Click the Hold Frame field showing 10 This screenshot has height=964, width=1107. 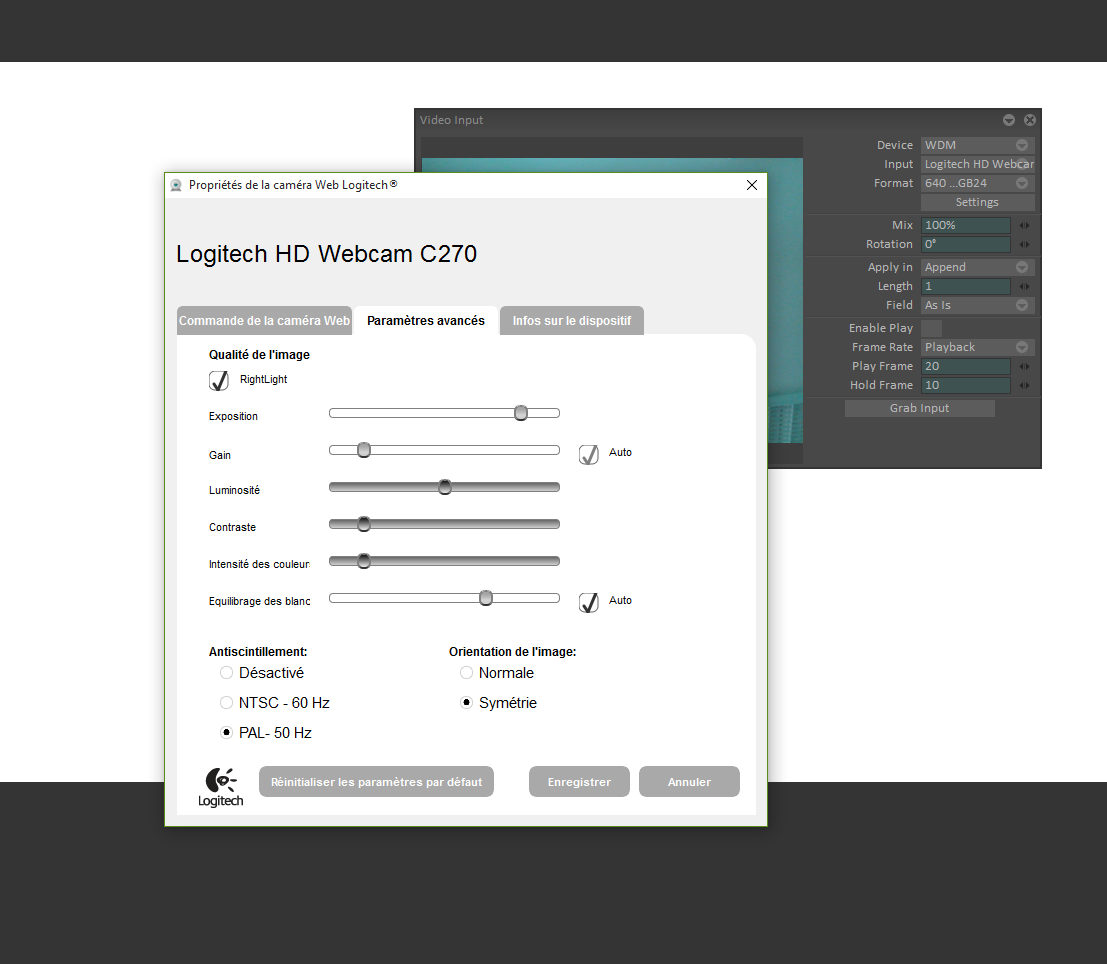click(x=966, y=385)
